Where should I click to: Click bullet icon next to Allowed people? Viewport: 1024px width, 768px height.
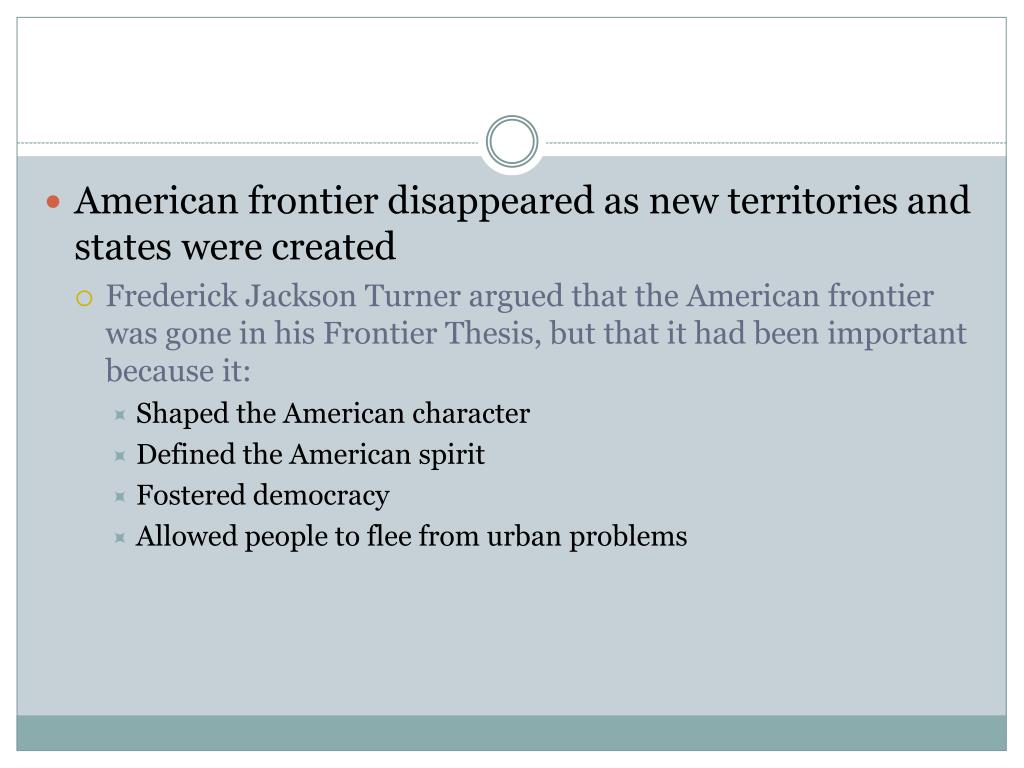click(x=120, y=538)
